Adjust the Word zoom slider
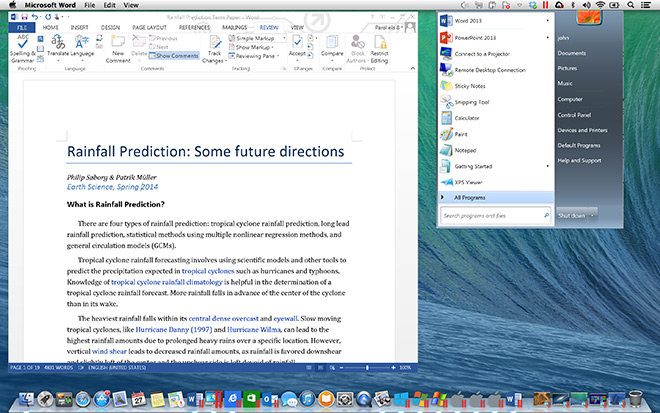Viewport: 660px width, 413px height. tap(367, 368)
